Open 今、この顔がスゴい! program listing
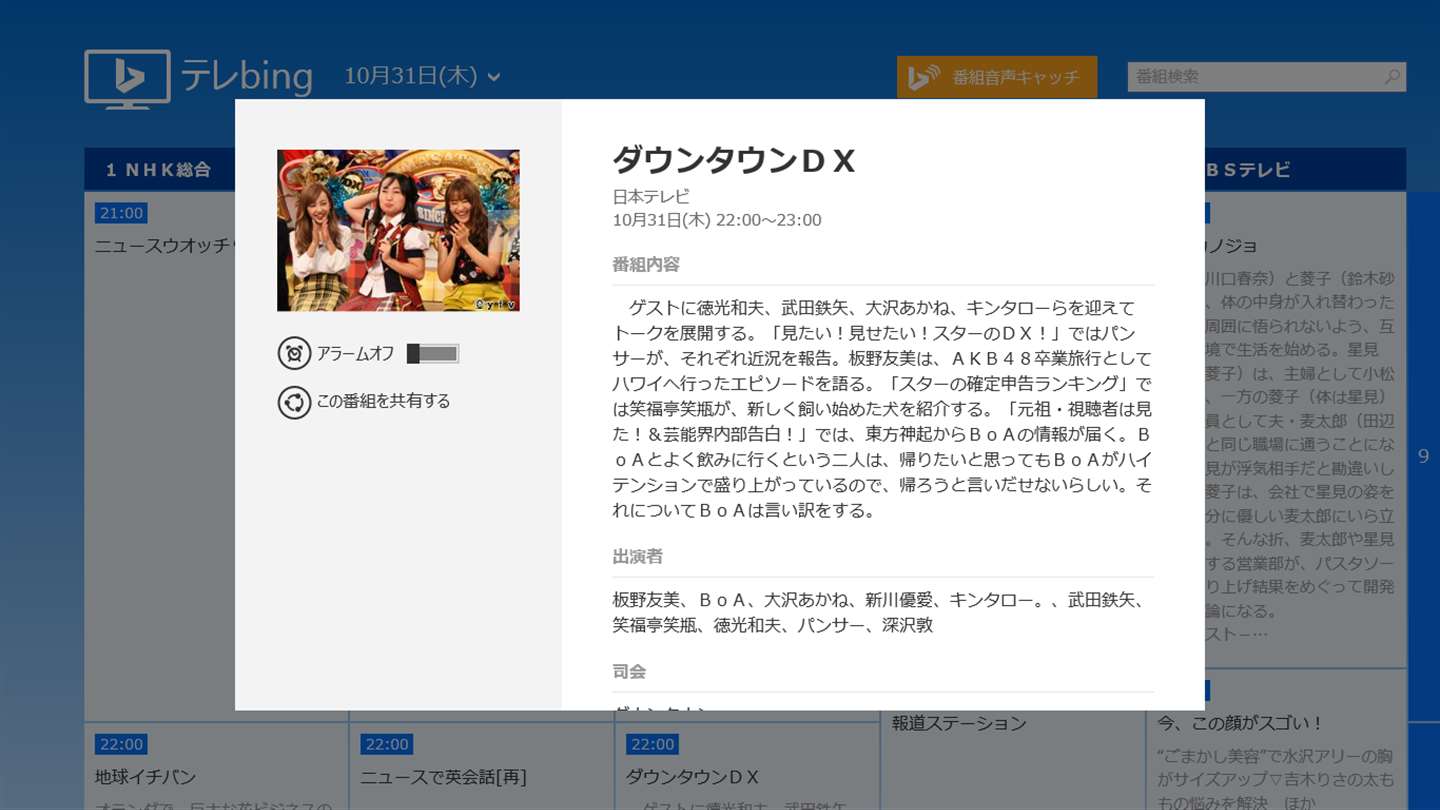 (x=1240, y=723)
